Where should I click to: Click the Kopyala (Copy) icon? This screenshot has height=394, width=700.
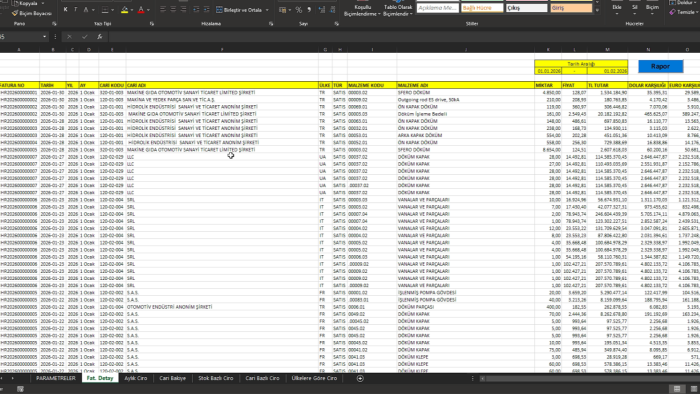(x=15, y=3)
